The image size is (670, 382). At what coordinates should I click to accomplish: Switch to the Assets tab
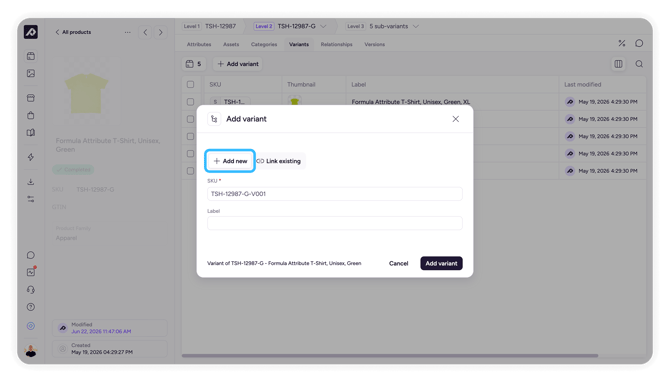pos(231,44)
